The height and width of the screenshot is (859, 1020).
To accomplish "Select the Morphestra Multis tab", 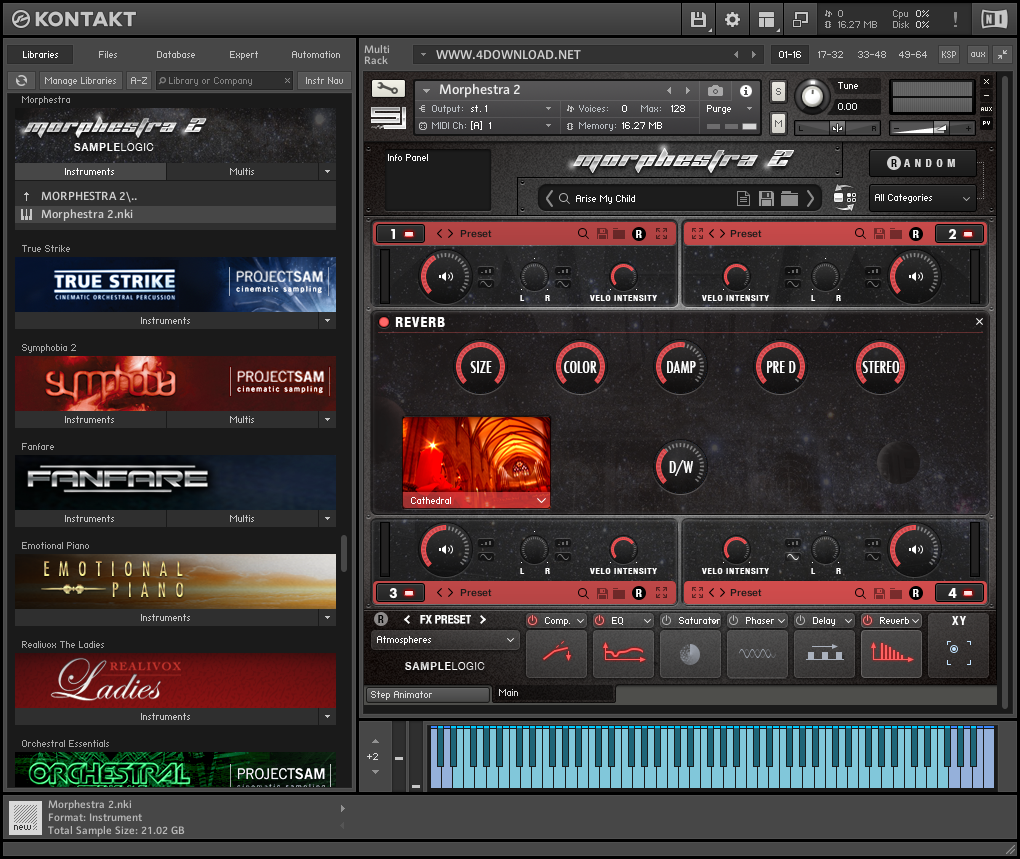I will pos(242,172).
